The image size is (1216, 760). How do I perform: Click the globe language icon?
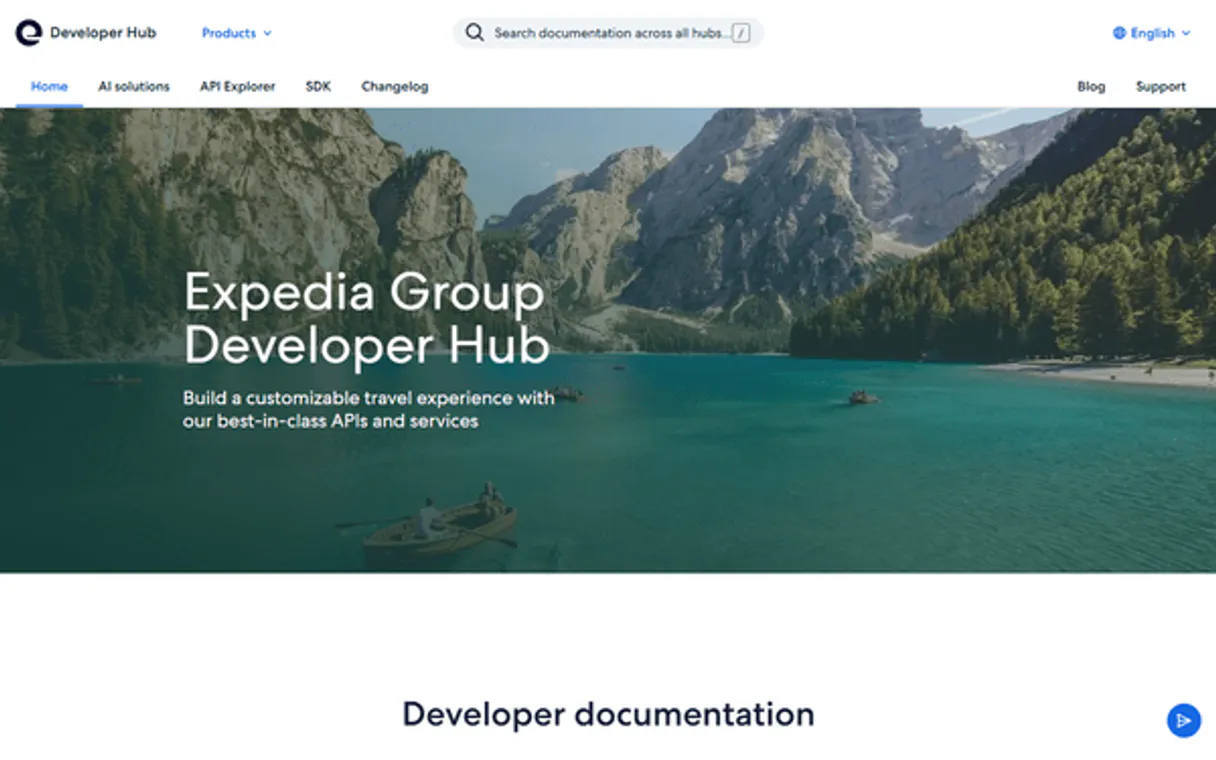tap(1119, 32)
